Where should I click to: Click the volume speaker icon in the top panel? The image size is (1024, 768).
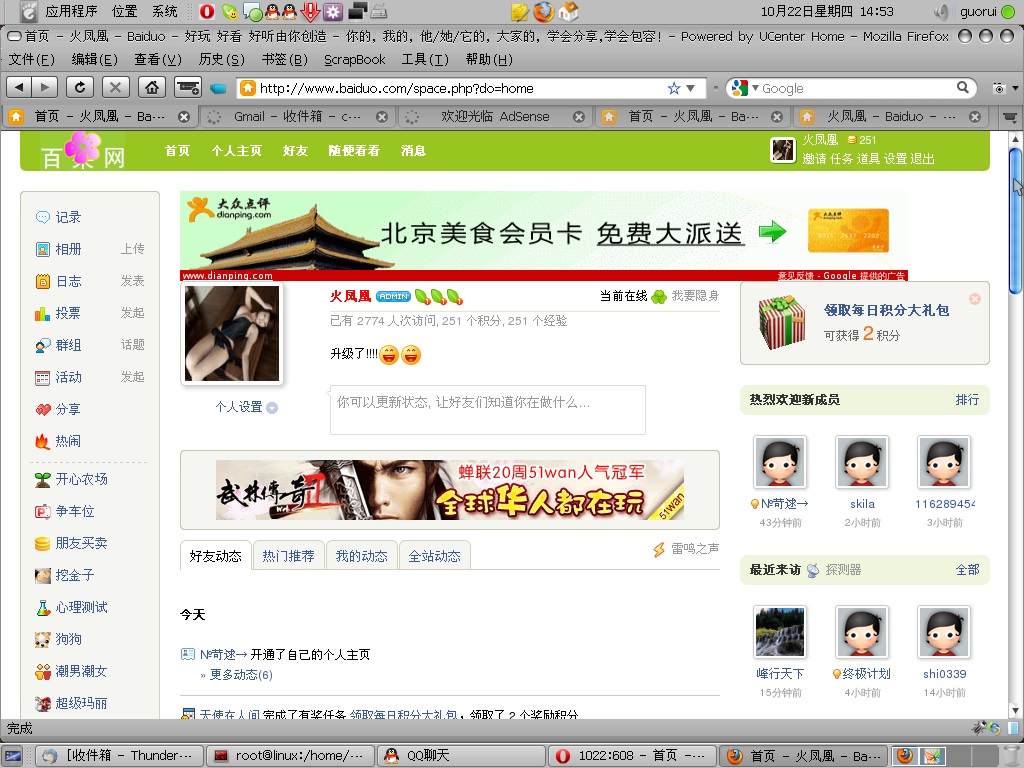click(940, 11)
